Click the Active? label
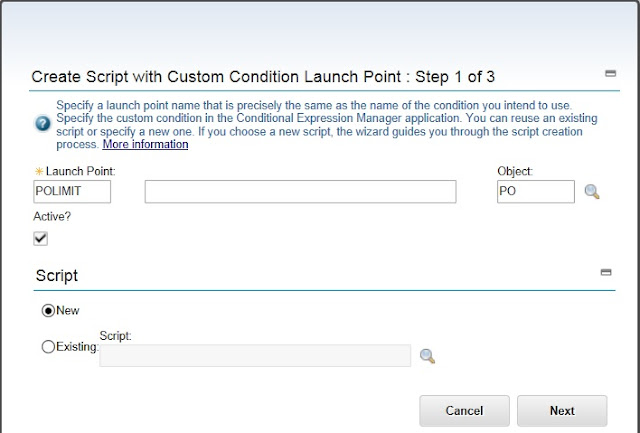This screenshot has width=640, height=433. (x=55, y=216)
